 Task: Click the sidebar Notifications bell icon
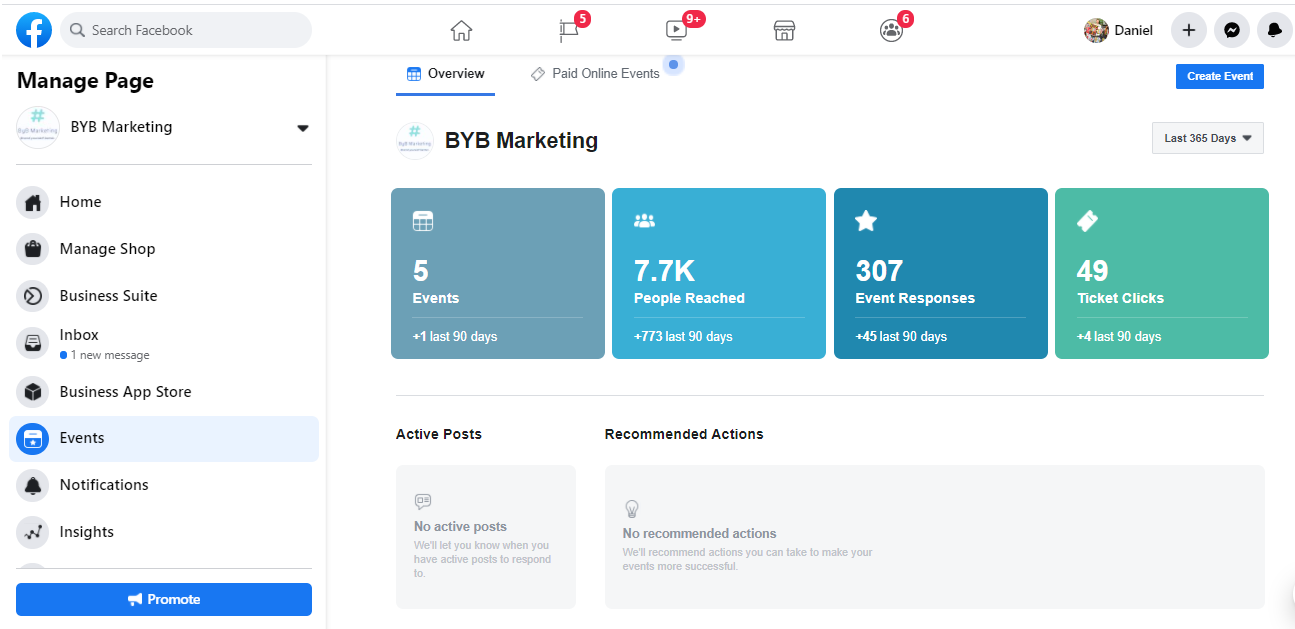(x=33, y=485)
